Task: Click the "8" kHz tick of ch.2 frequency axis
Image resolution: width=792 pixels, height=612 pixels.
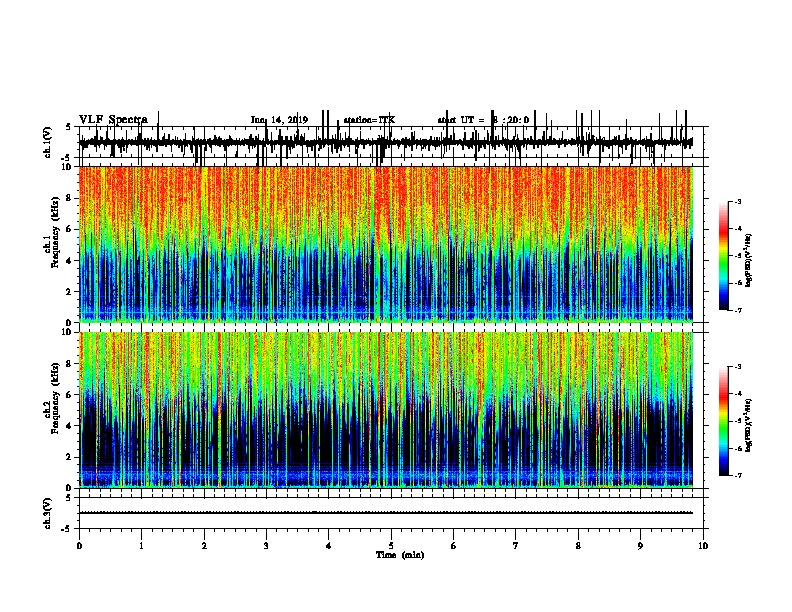Action: click(x=69, y=364)
